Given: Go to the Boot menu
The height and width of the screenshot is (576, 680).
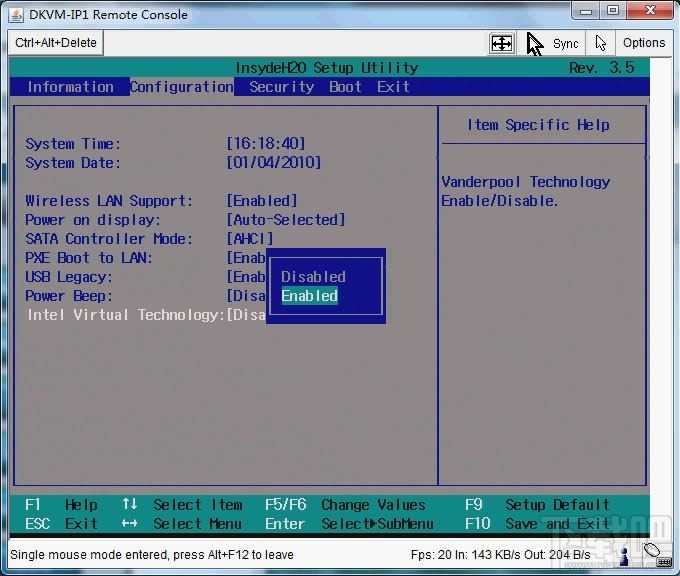Looking at the screenshot, I should [x=345, y=87].
